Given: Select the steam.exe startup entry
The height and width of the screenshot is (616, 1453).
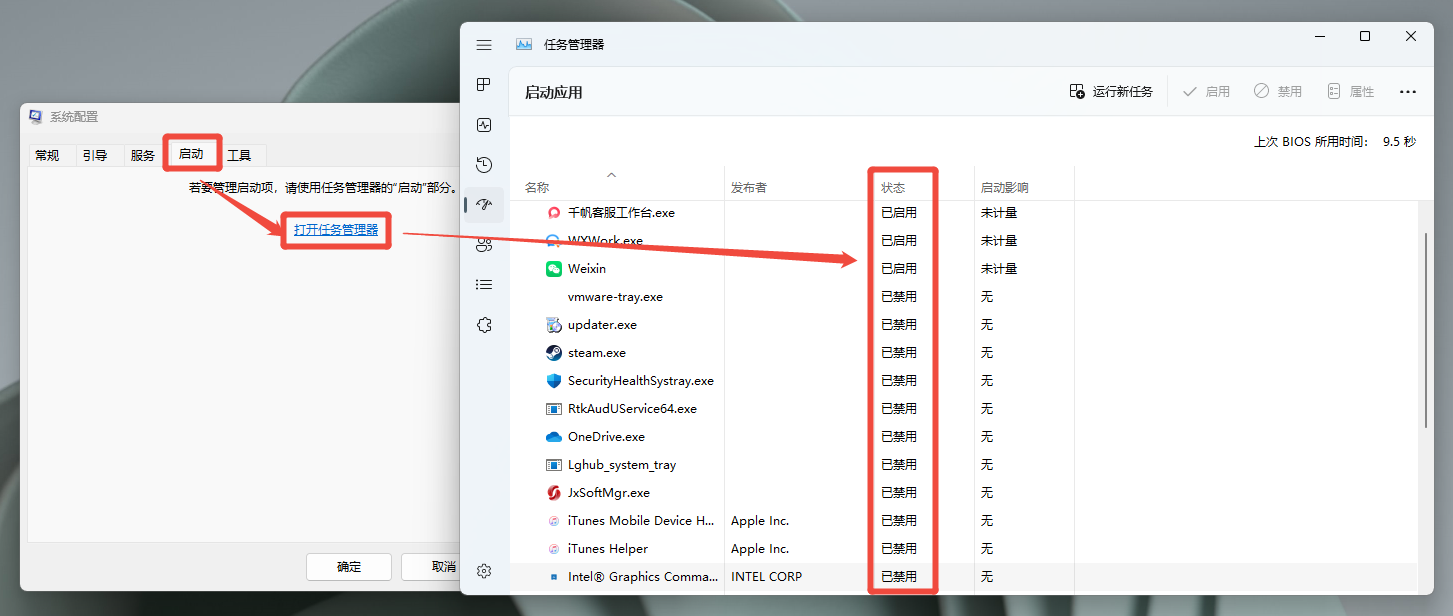Looking at the screenshot, I should [597, 353].
